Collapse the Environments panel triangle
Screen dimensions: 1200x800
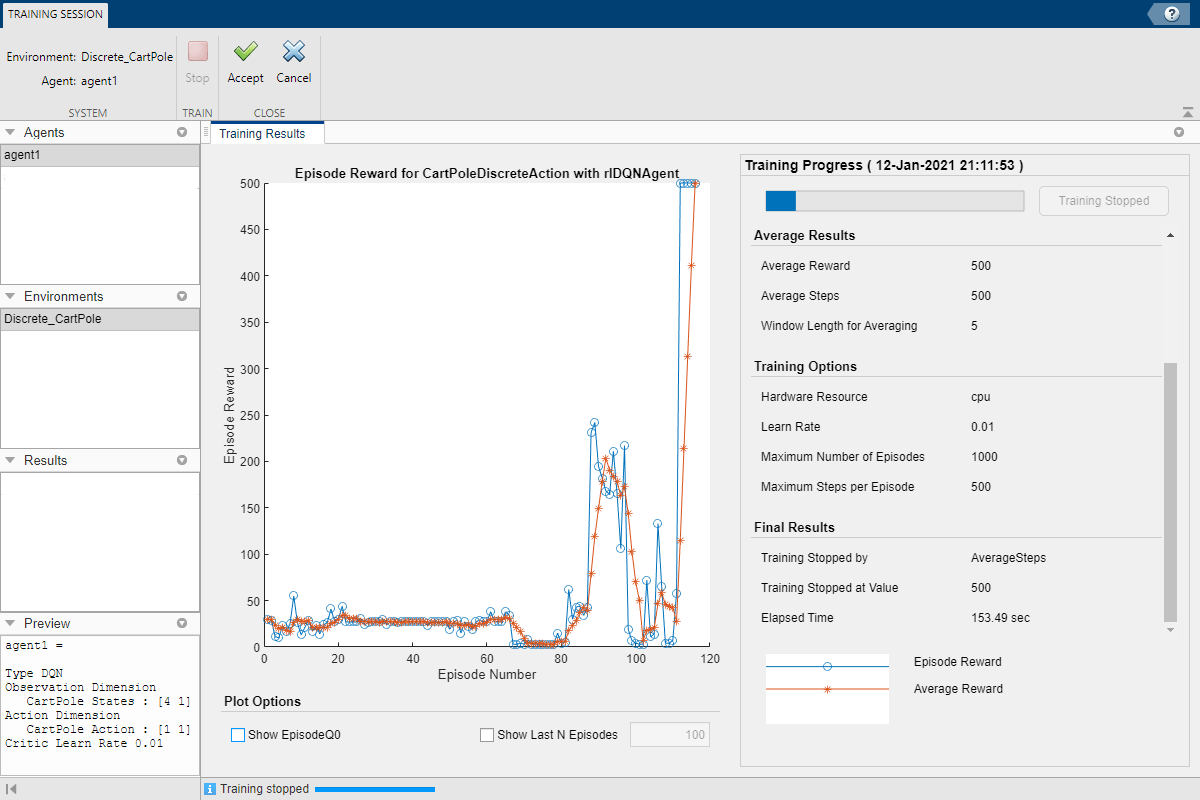(x=10, y=296)
